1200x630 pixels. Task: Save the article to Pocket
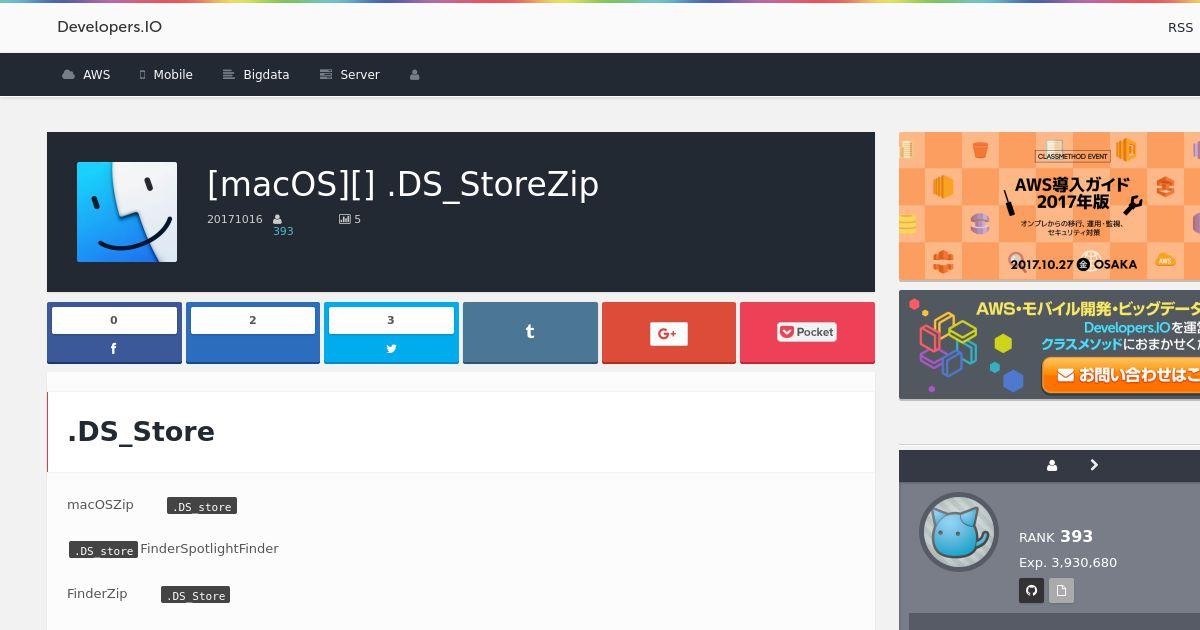pos(807,332)
